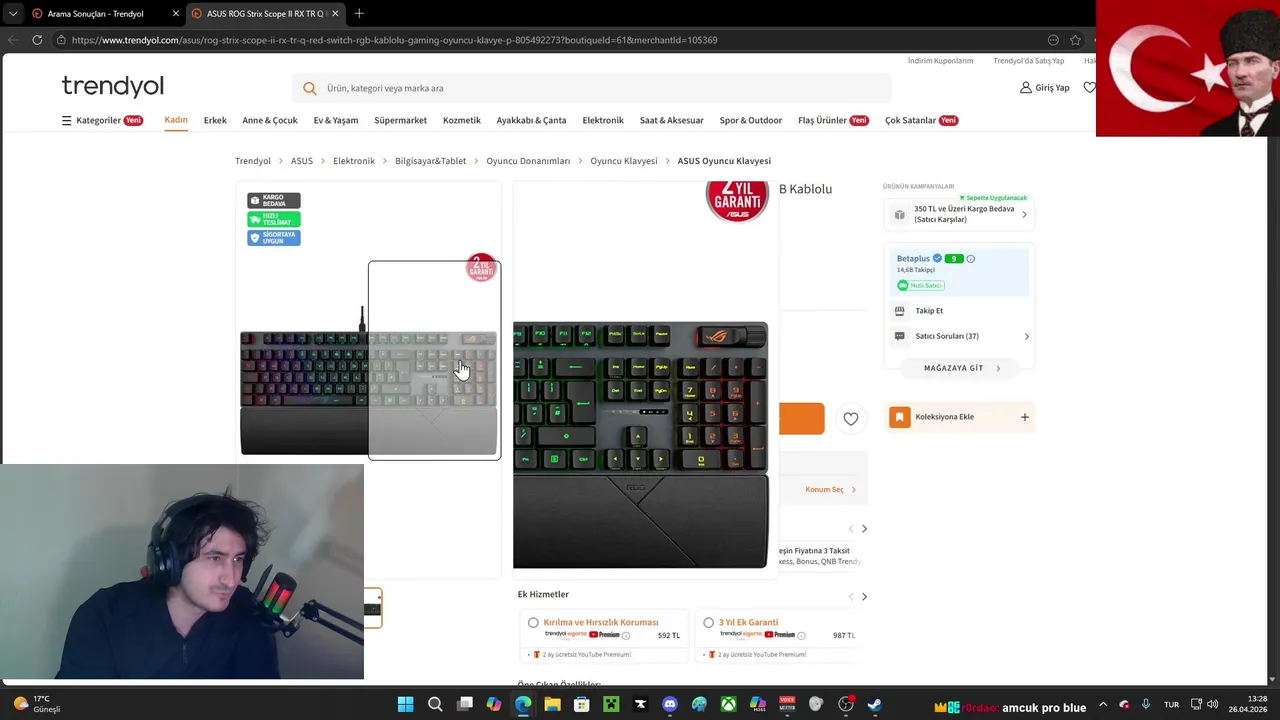The height and width of the screenshot is (720, 1280).
Task: Open Satıcı Soruları (37) chevron
Action: coord(1026,336)
